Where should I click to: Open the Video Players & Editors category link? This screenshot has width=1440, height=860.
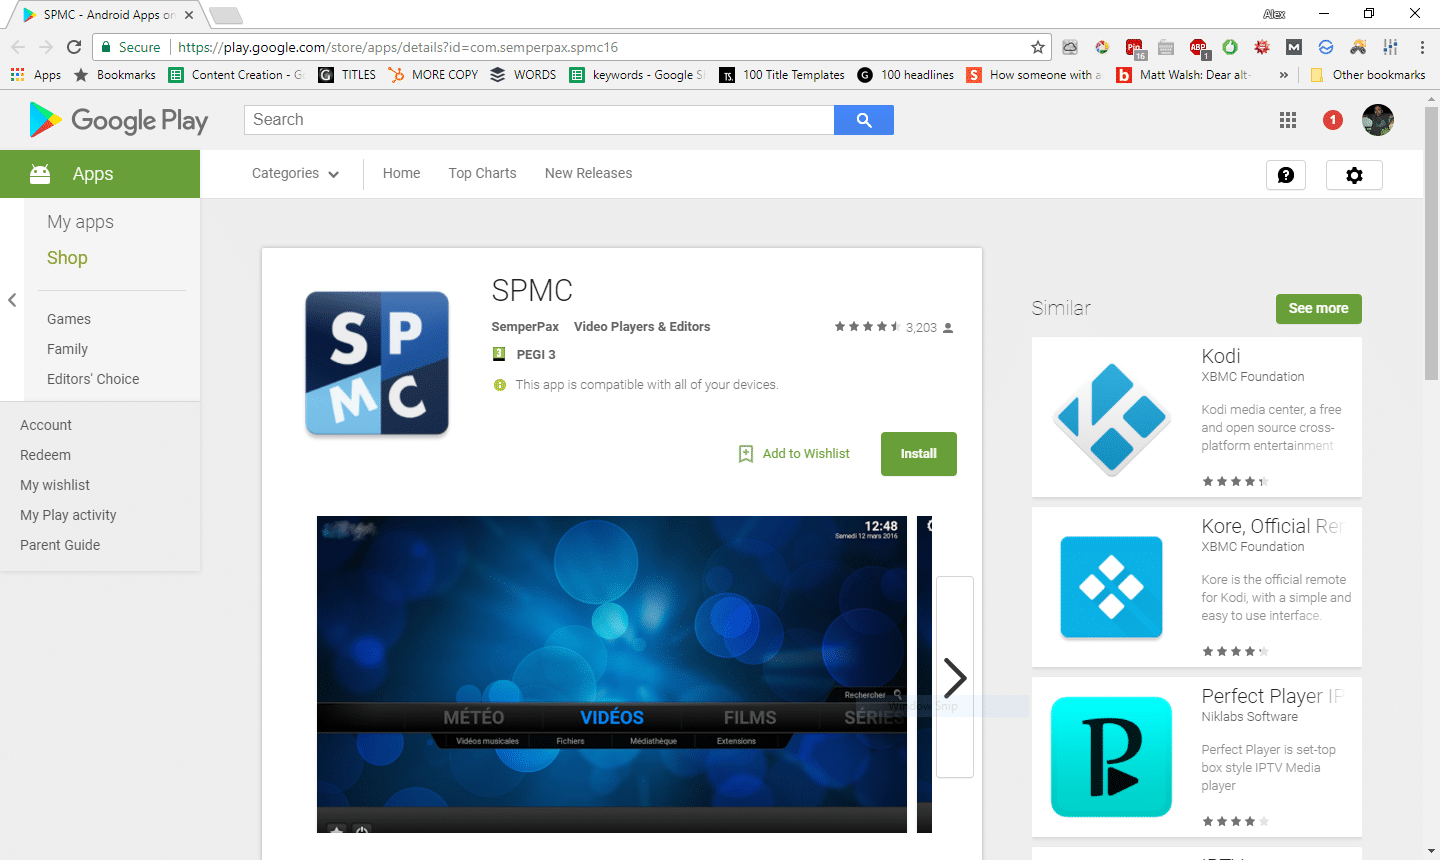(x=642, y=327)
